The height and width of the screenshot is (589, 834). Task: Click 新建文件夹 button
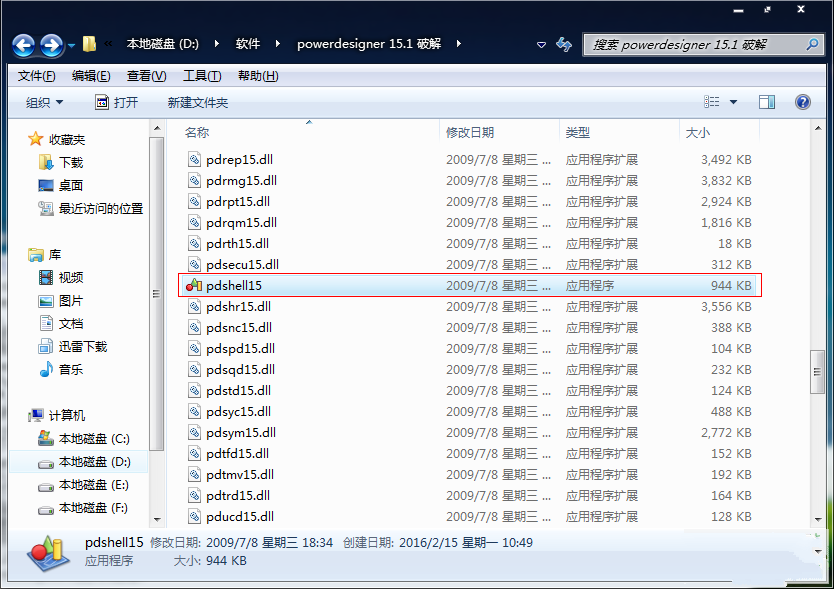click(197, 103)
